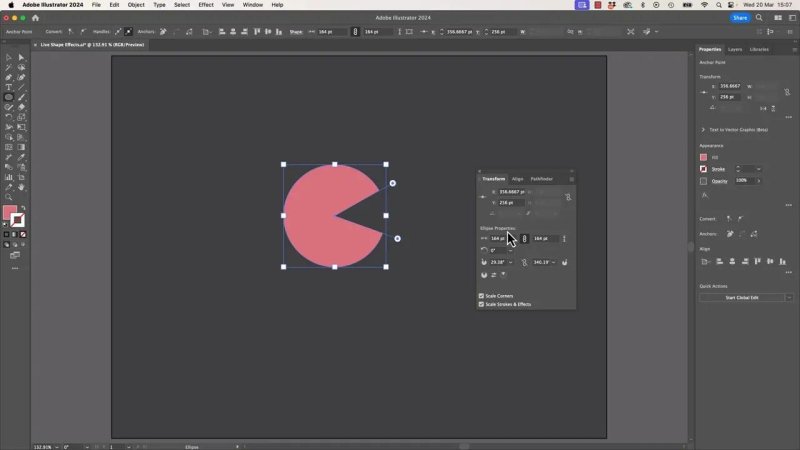Swap fill and stroke arrow in toolbox
The image size is (800, 450).
tap(23, 207)
